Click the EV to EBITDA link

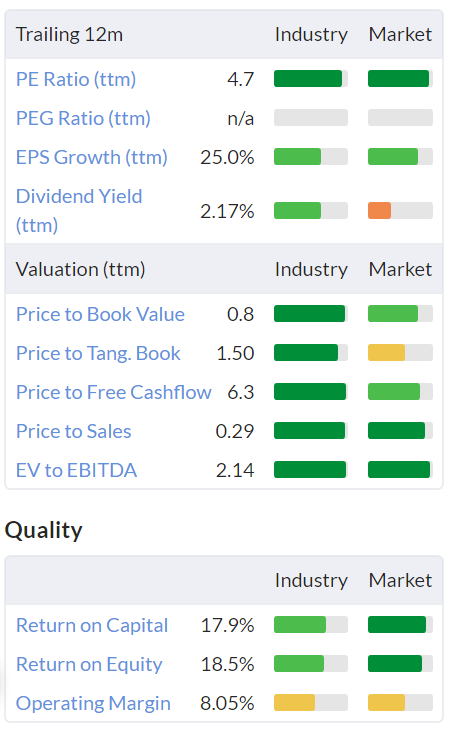(x=76, y=470)
